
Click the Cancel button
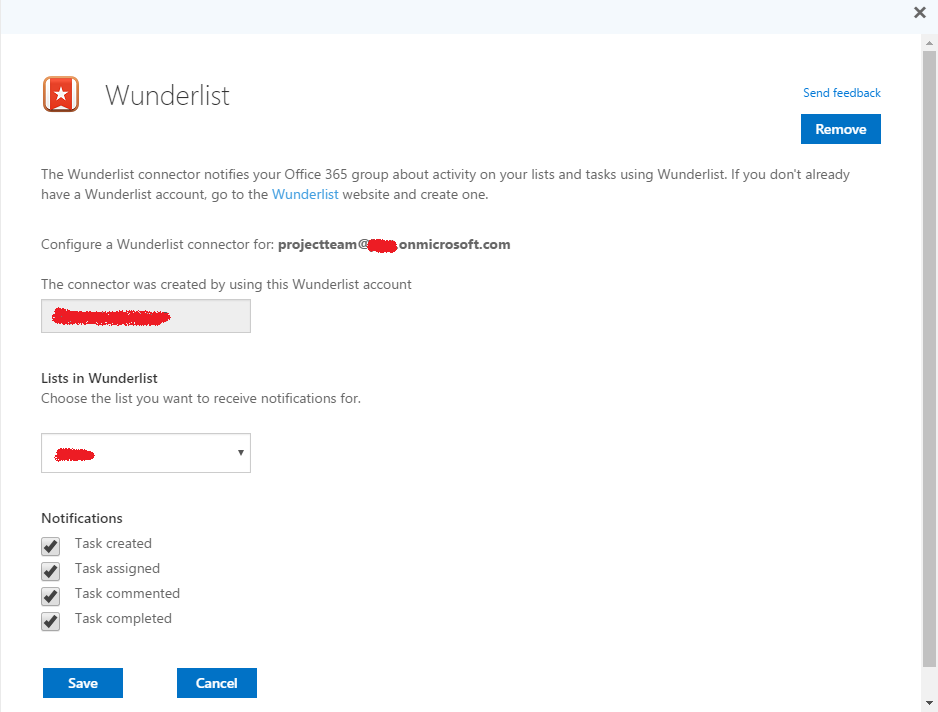point(217,683)
